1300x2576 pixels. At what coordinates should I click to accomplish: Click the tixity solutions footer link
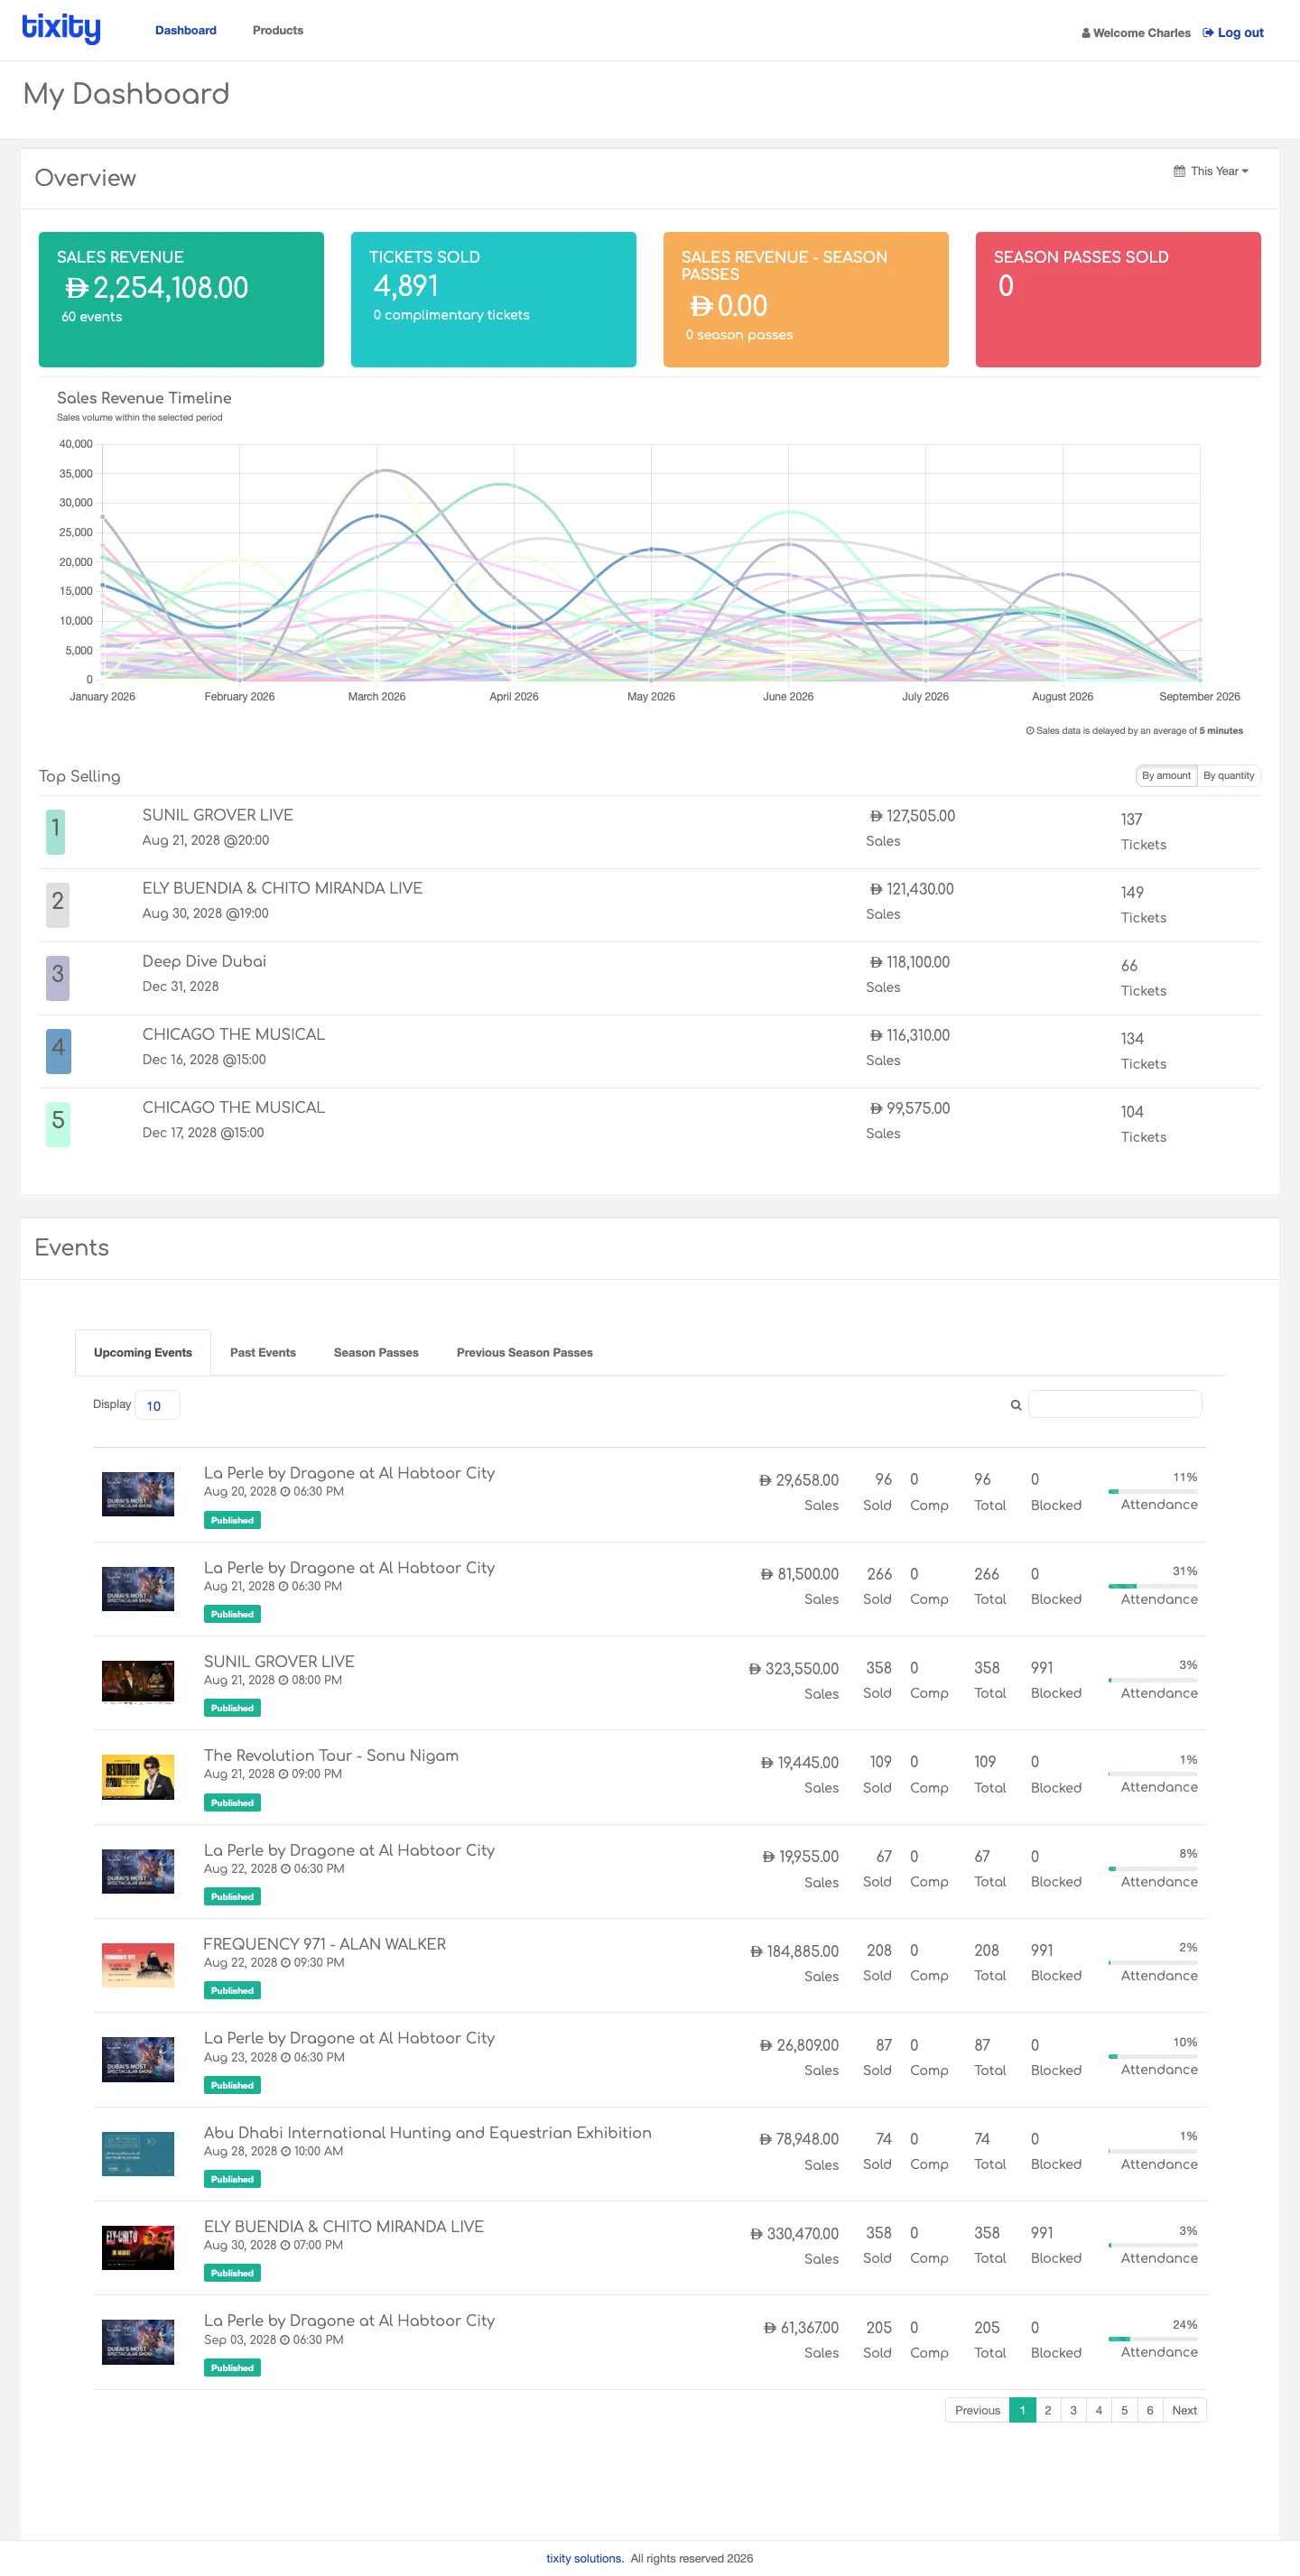pyautogui.click(x=585, y=2558)
